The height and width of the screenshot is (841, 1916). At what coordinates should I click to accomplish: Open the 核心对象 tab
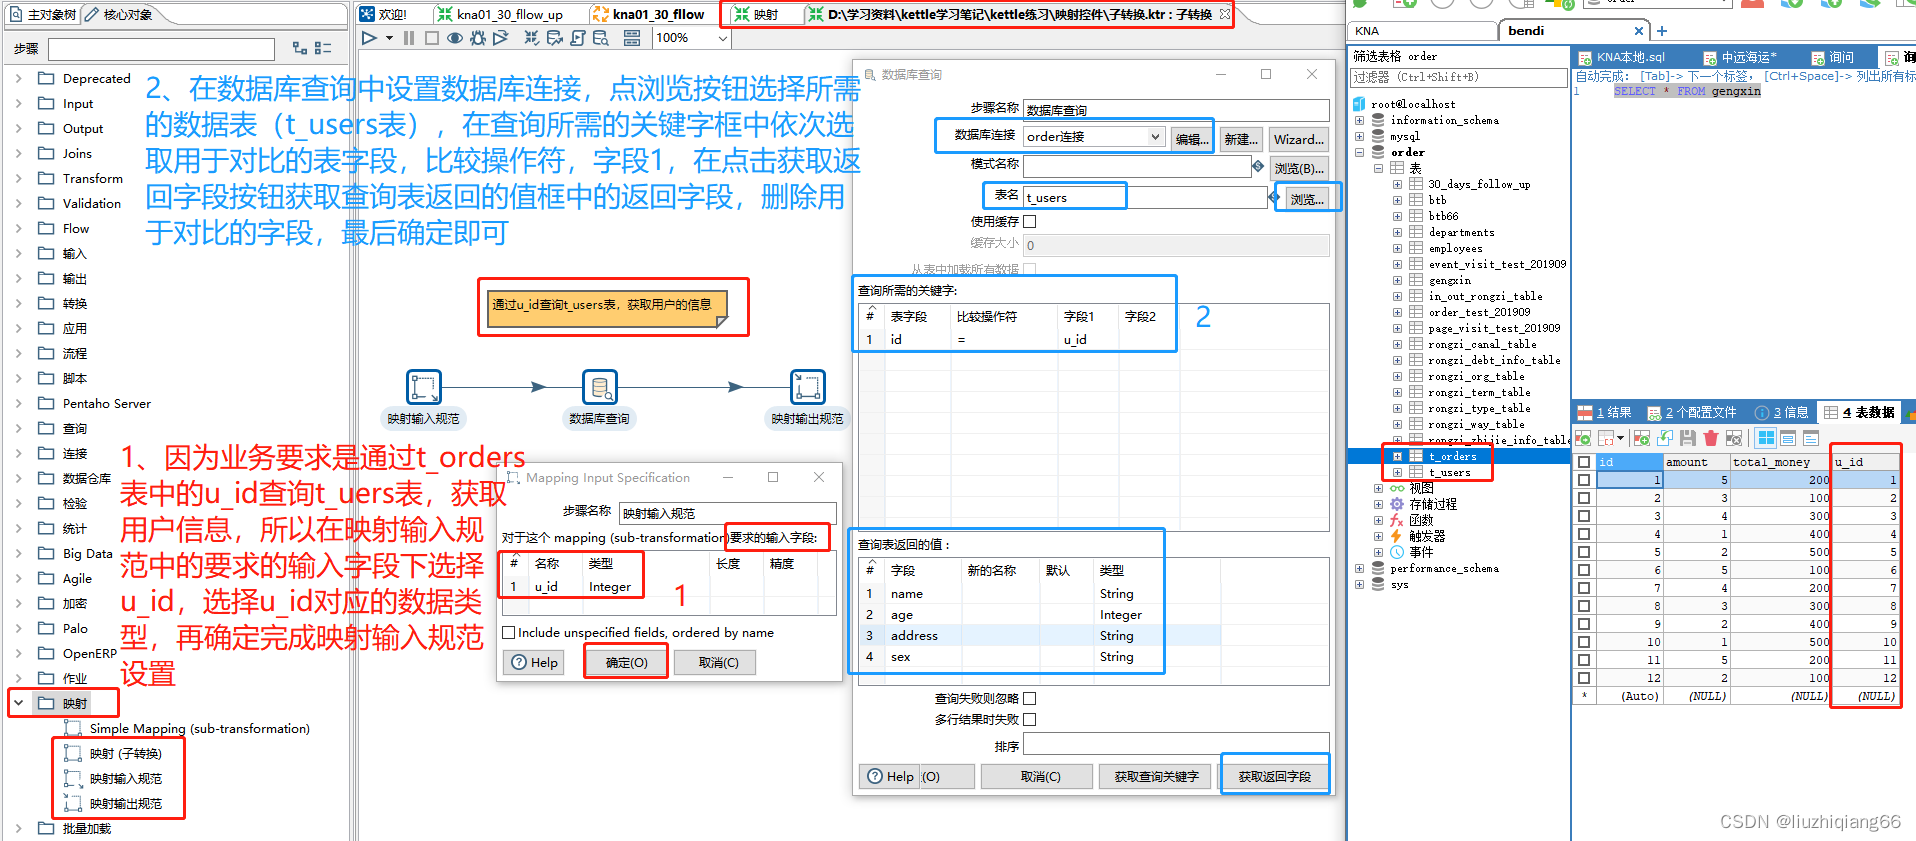pyautogui.click(x=119, y=14)
